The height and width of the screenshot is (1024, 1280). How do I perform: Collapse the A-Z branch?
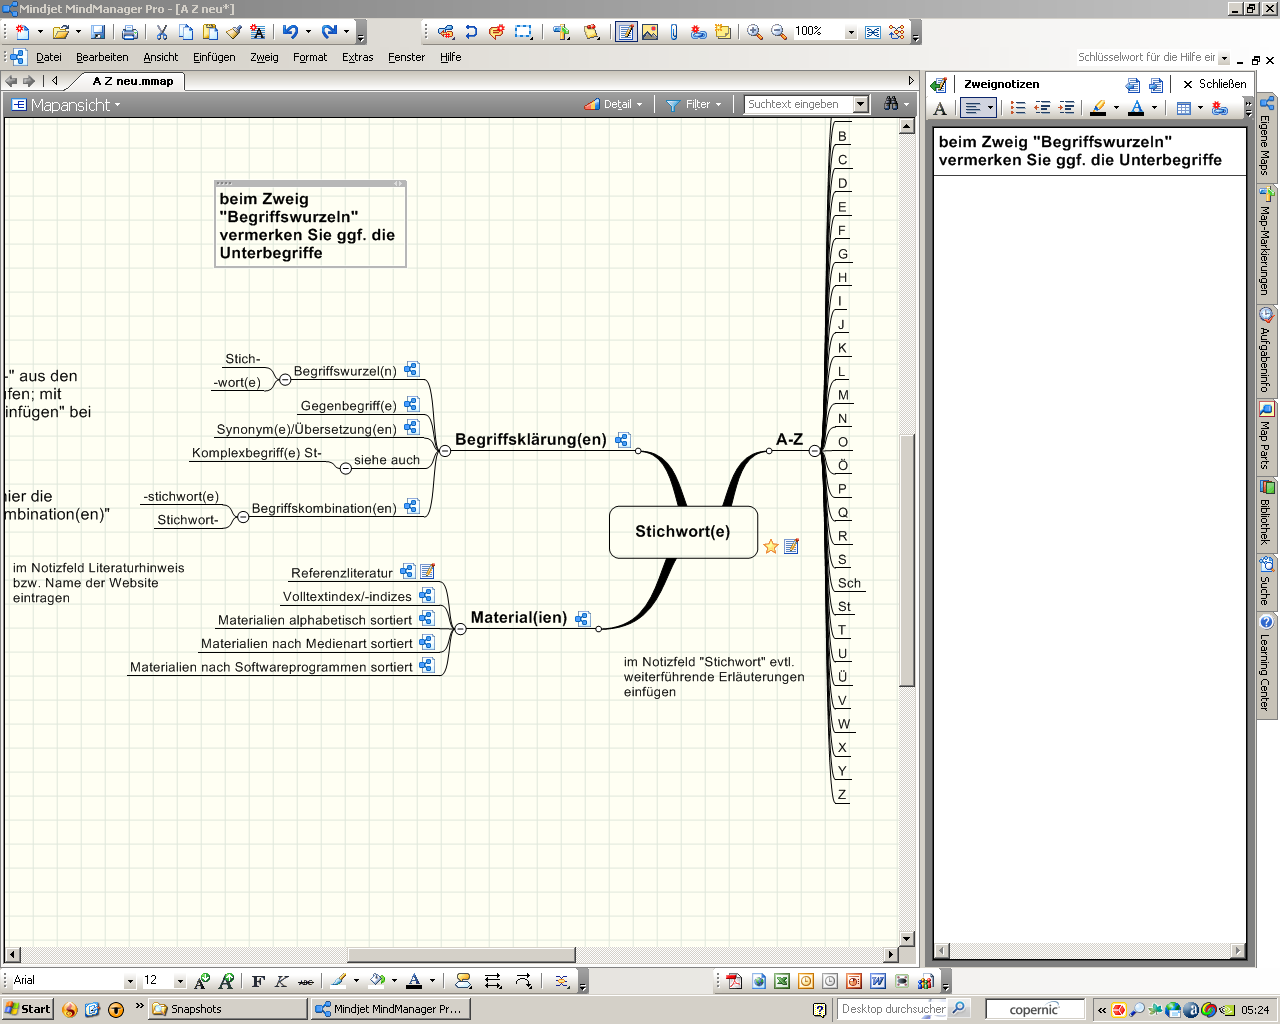(x=815, y=451)
